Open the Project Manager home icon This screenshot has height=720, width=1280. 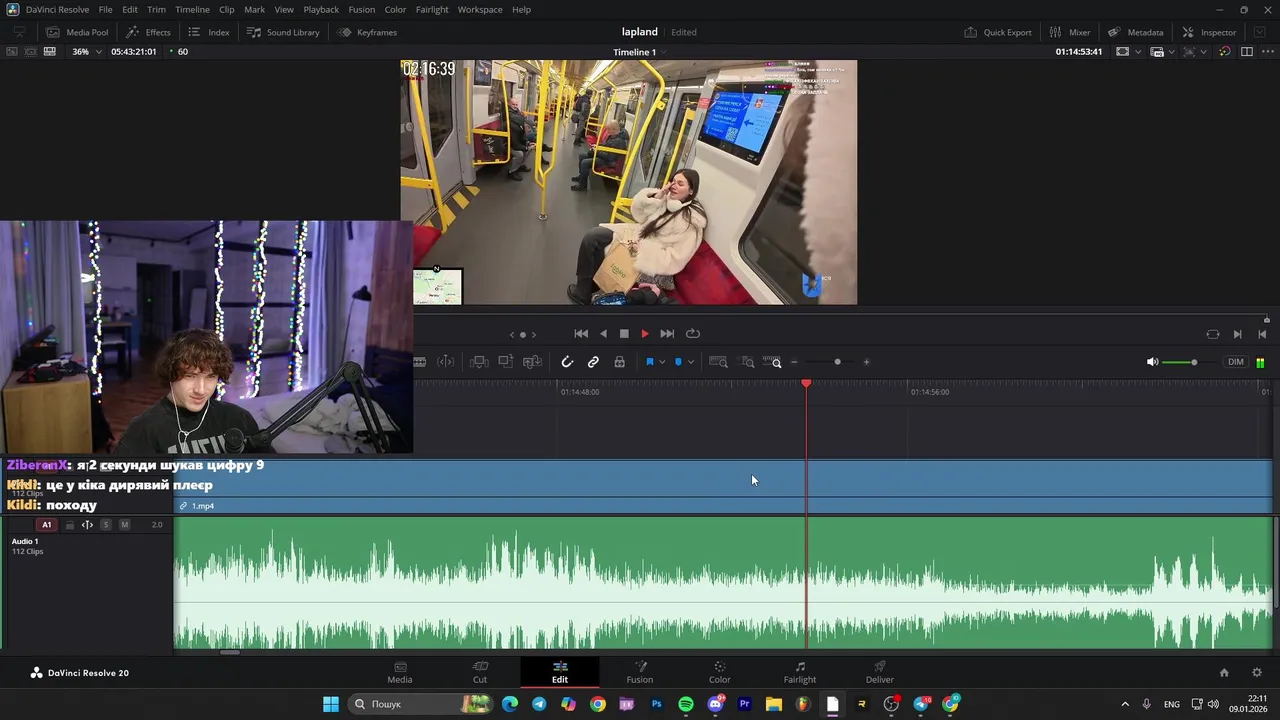click(x=1224, y=673)
